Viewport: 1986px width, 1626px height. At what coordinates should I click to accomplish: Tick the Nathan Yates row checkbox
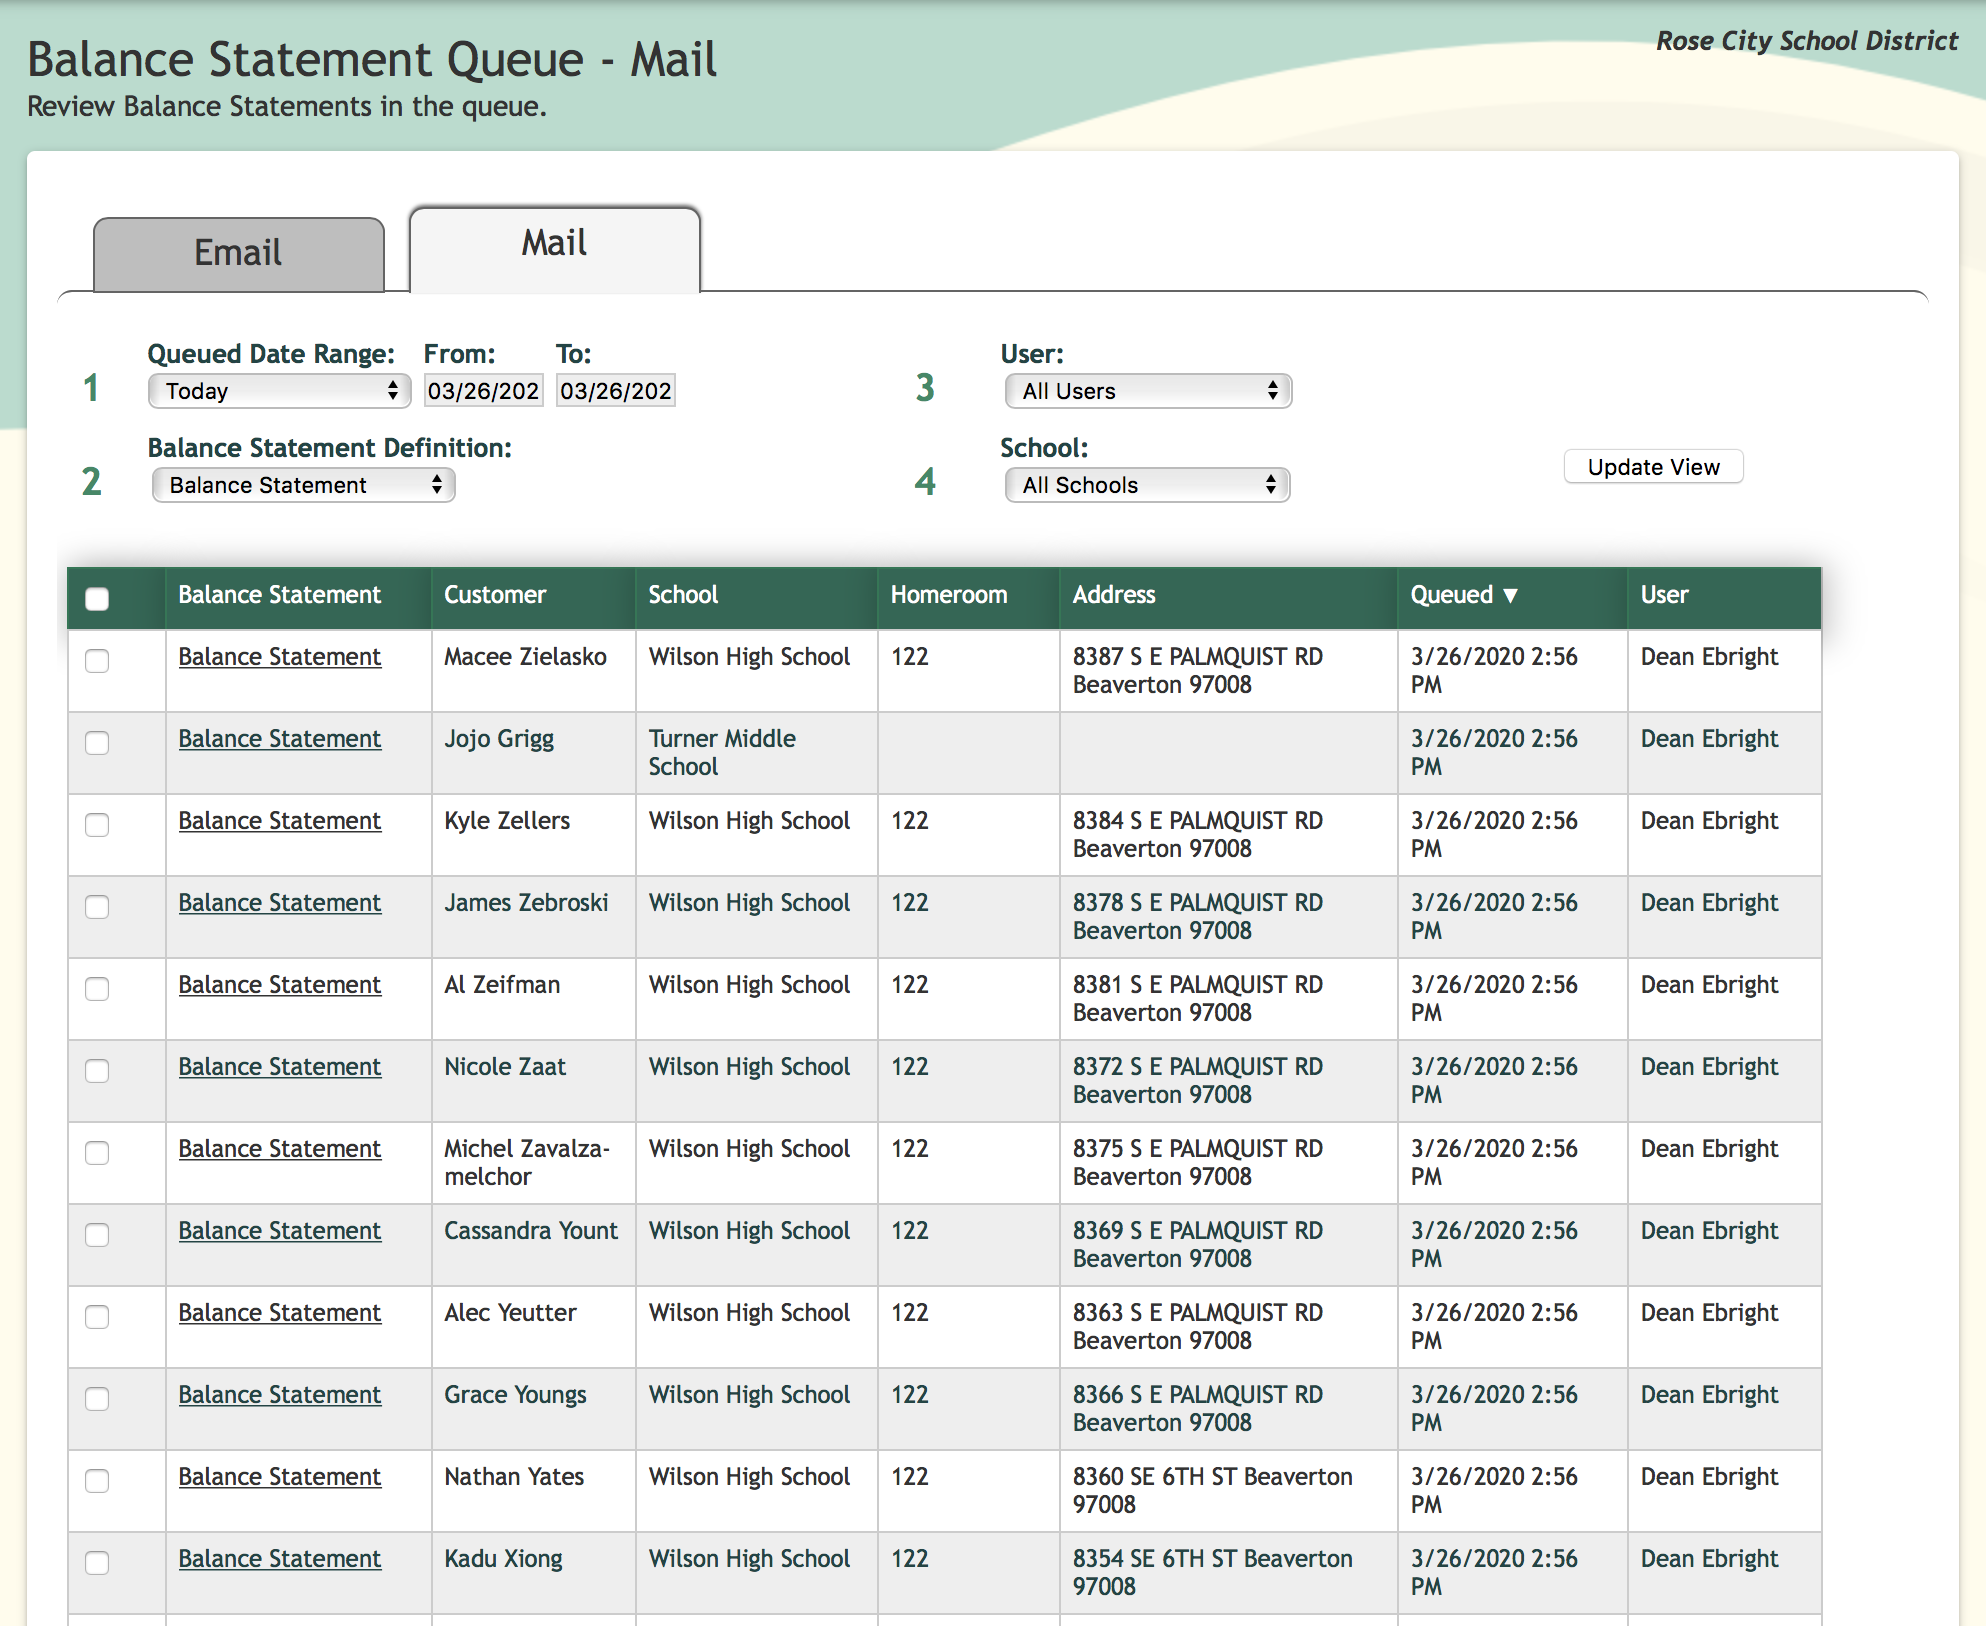(97, 1481)
